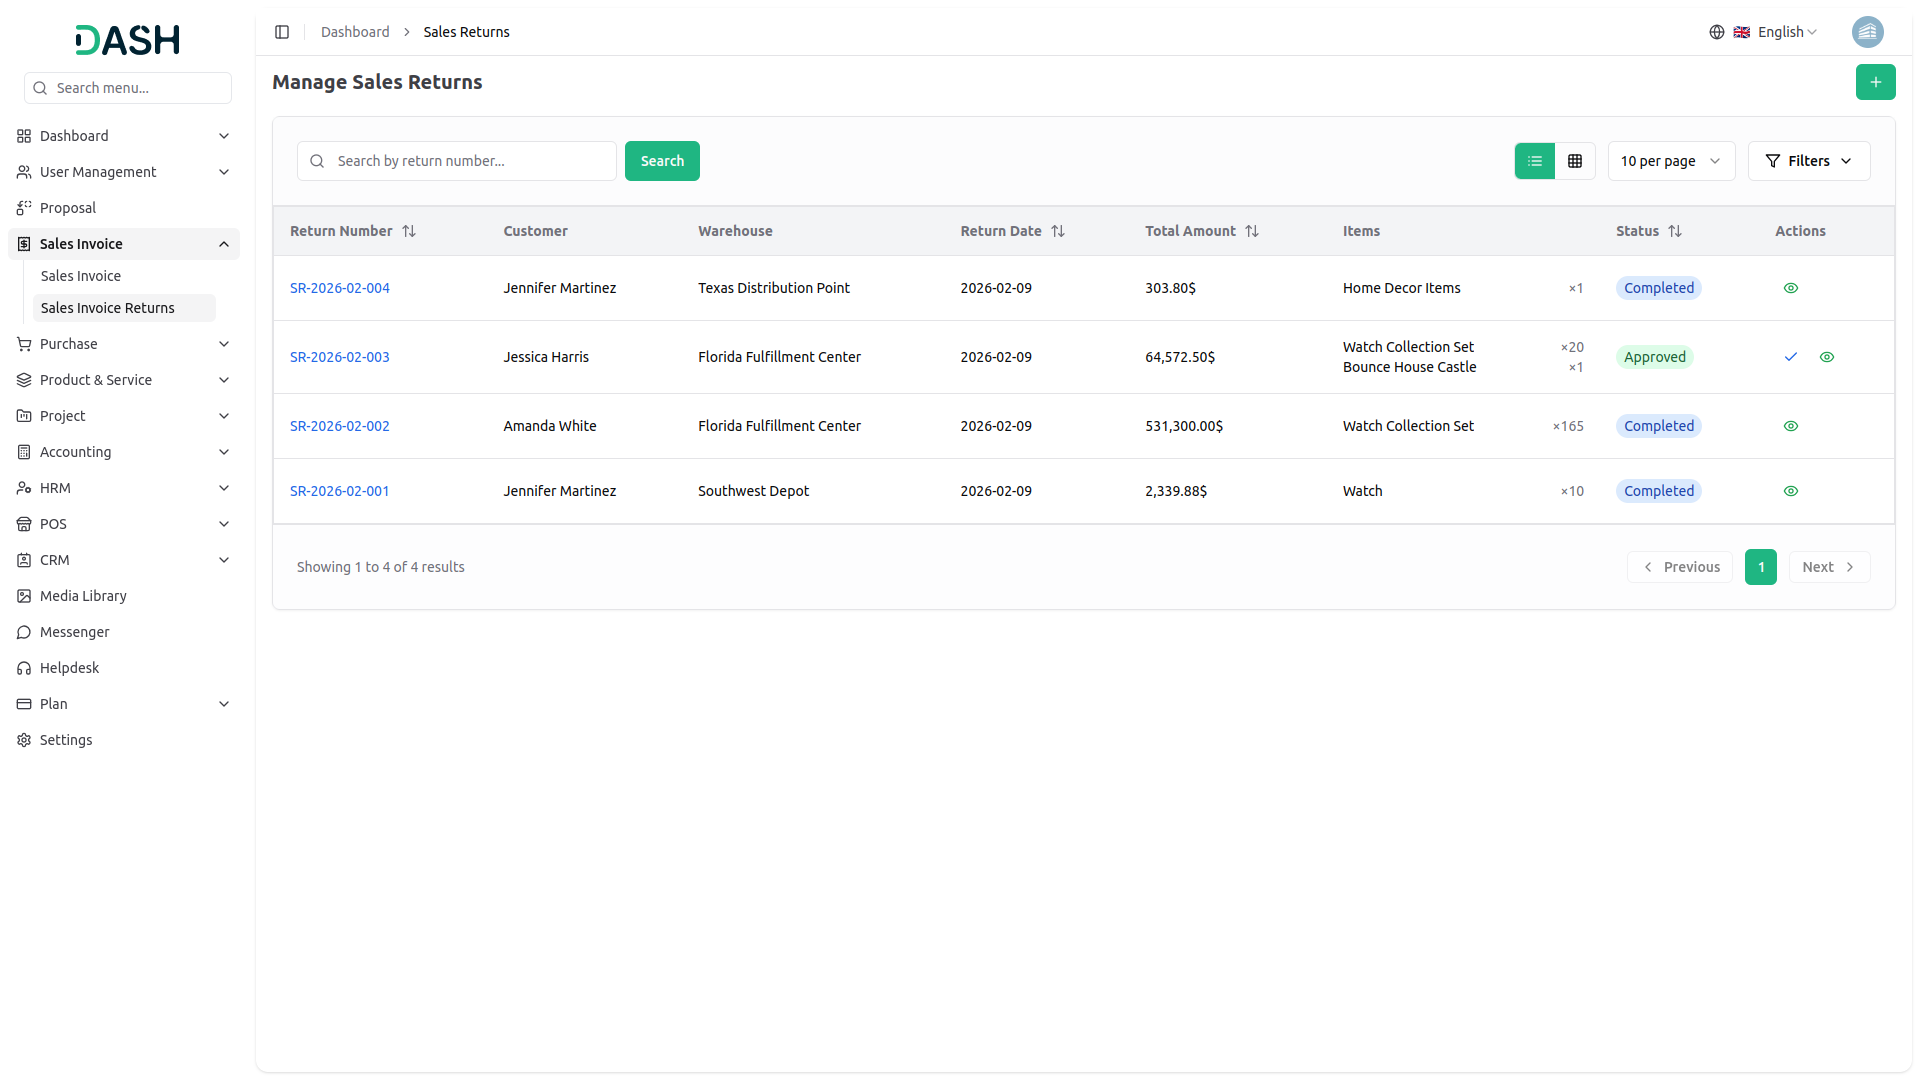
Task: Click the green plus add return button
Action: click(x=1875, y=82)
